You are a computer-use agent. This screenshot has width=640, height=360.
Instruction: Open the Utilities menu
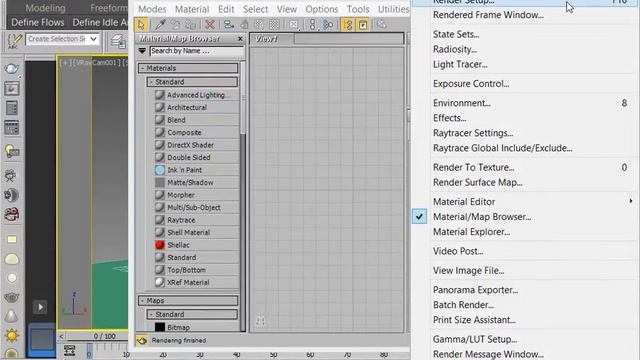[393, 9]
